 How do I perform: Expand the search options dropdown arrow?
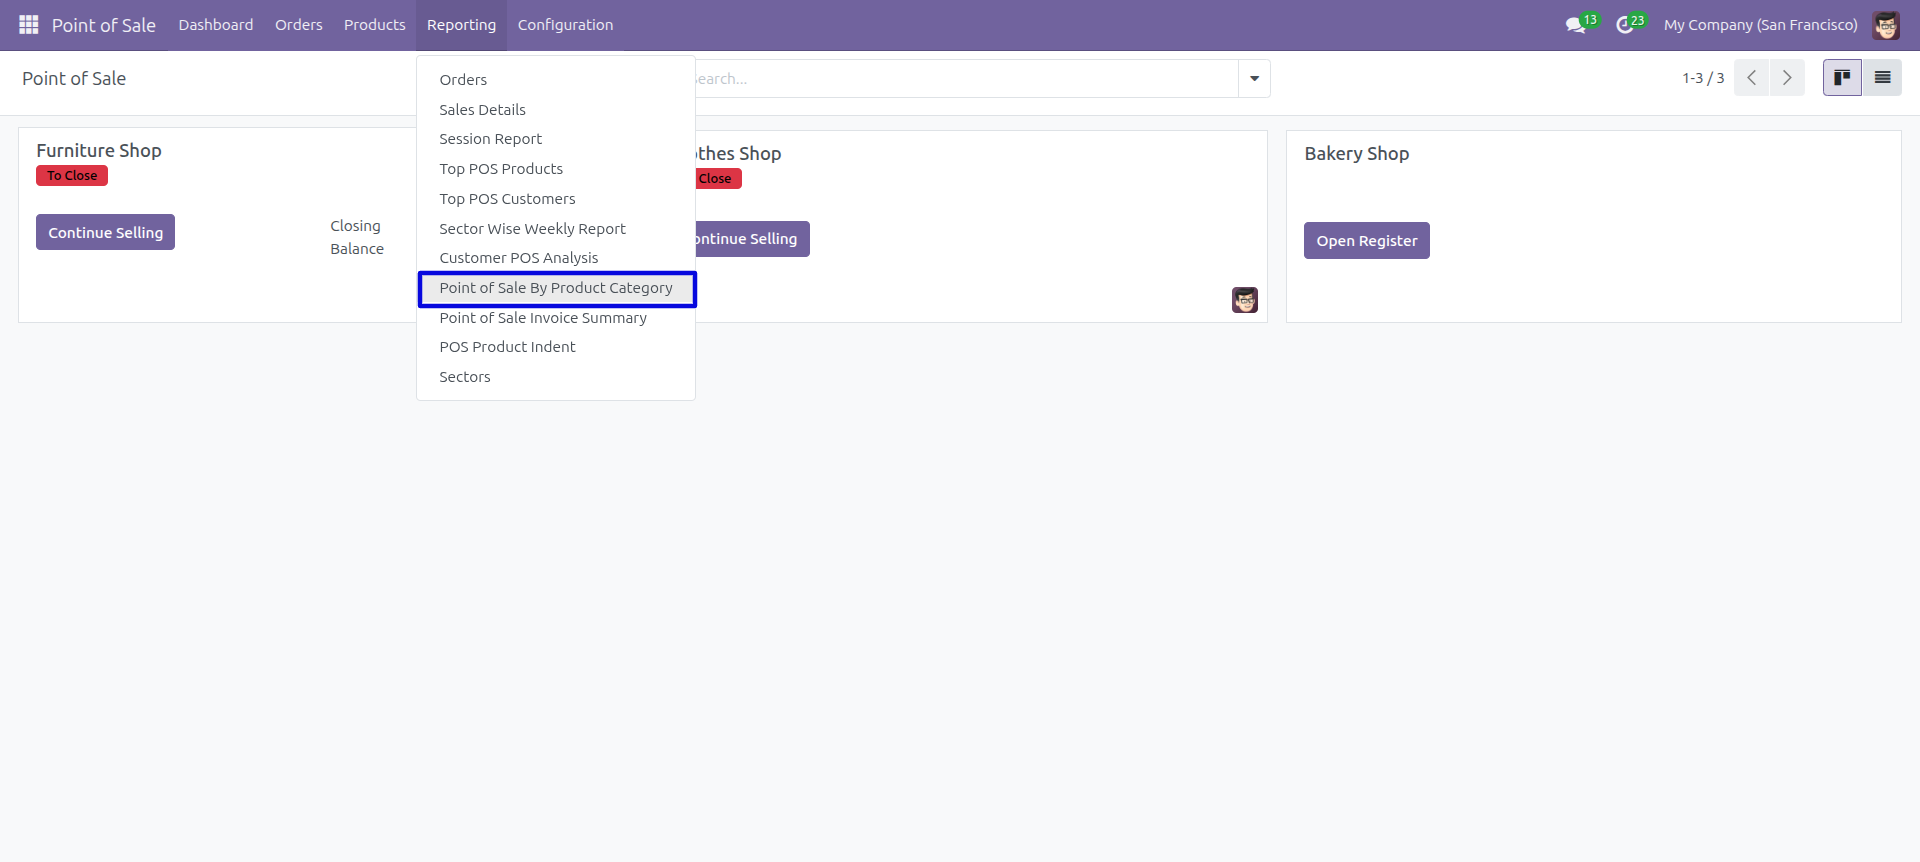(x=1254, y=78)
